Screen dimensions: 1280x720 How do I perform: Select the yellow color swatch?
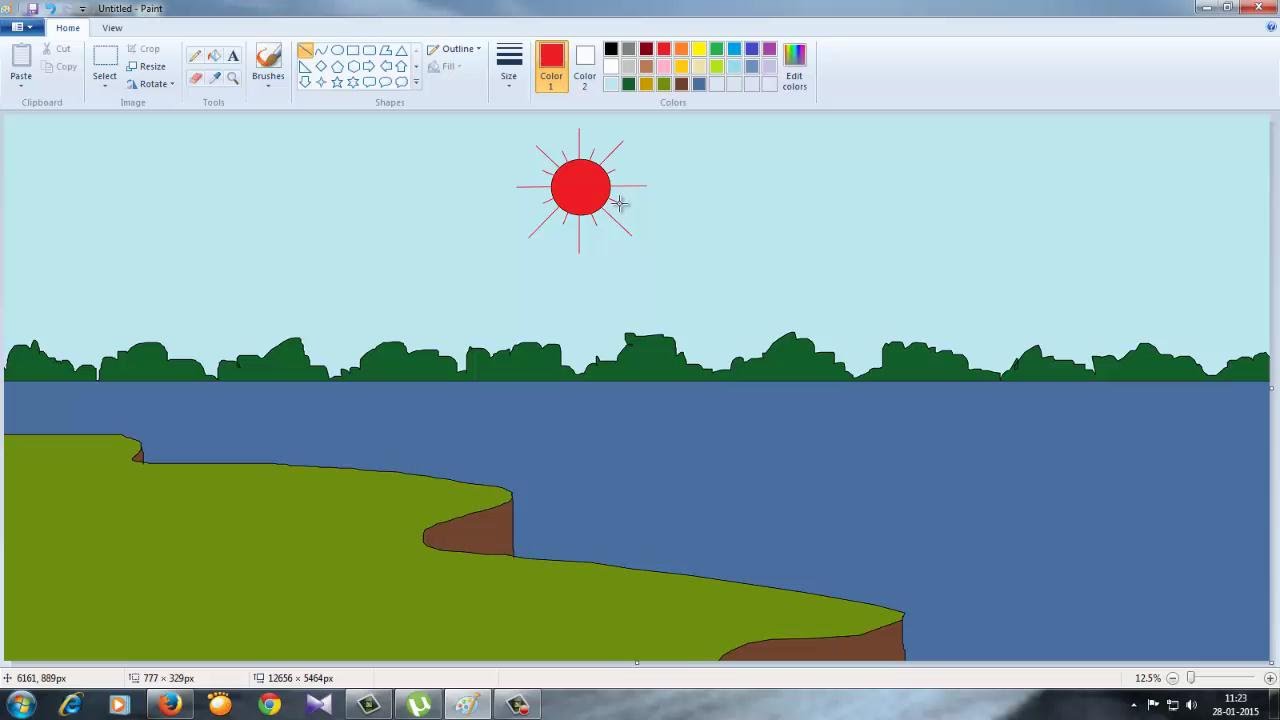(x=698, y=49)
